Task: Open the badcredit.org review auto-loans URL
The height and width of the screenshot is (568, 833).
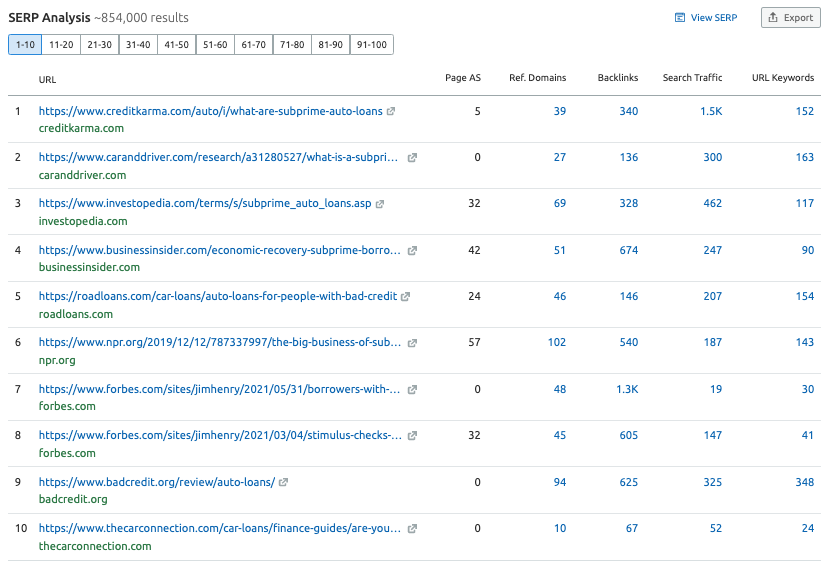Action: pos(157,482)
